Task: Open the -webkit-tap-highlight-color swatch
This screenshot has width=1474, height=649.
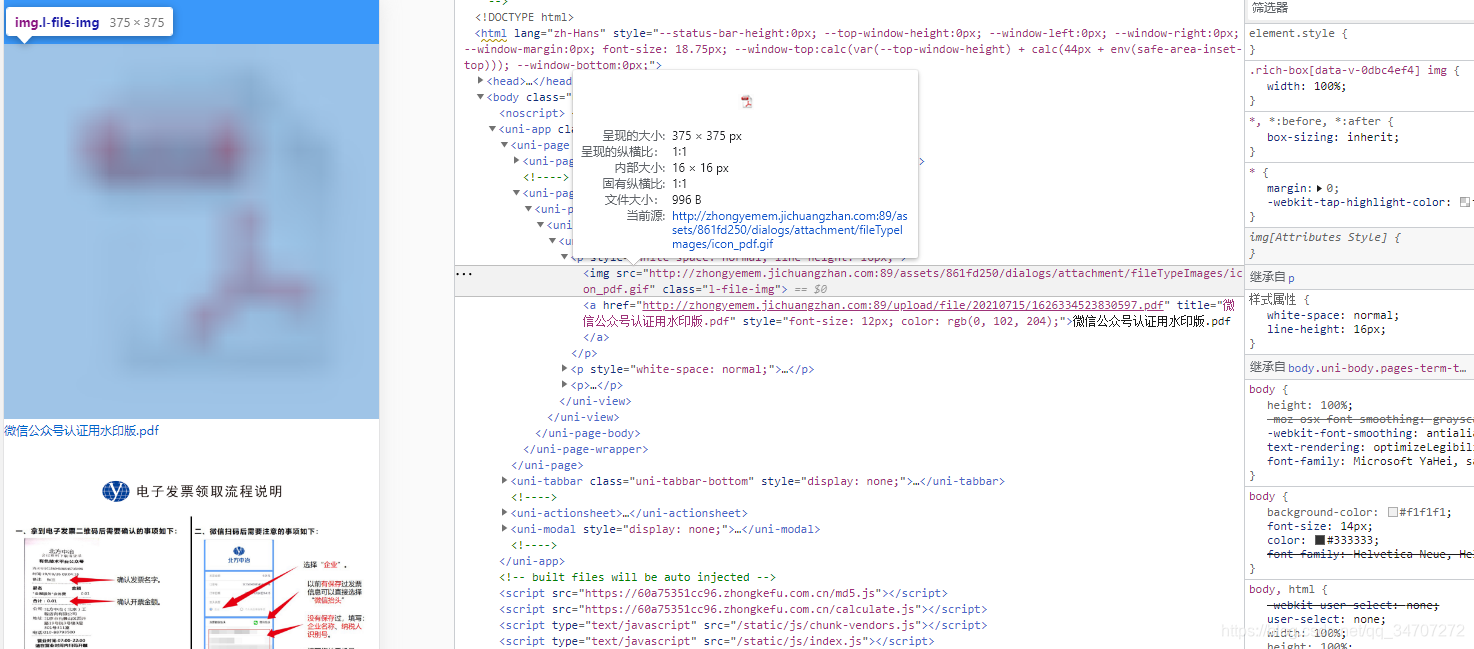Action: 1464,202
